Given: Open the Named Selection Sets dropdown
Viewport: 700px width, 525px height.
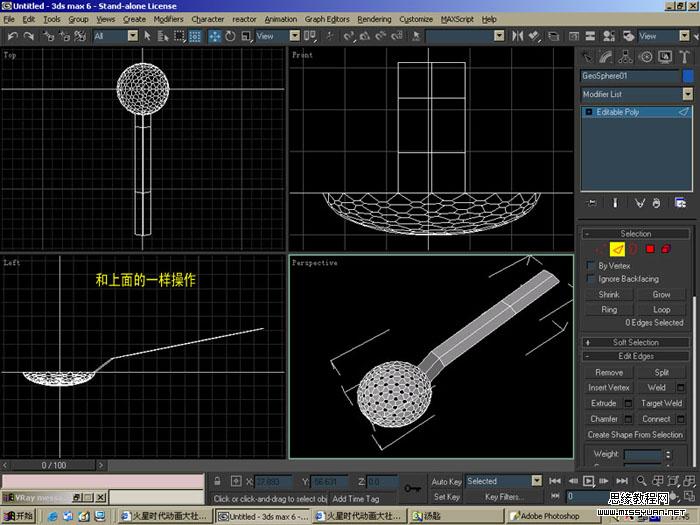Looking at the screenshot, I should pyautogui.click(x=499, y=36).
